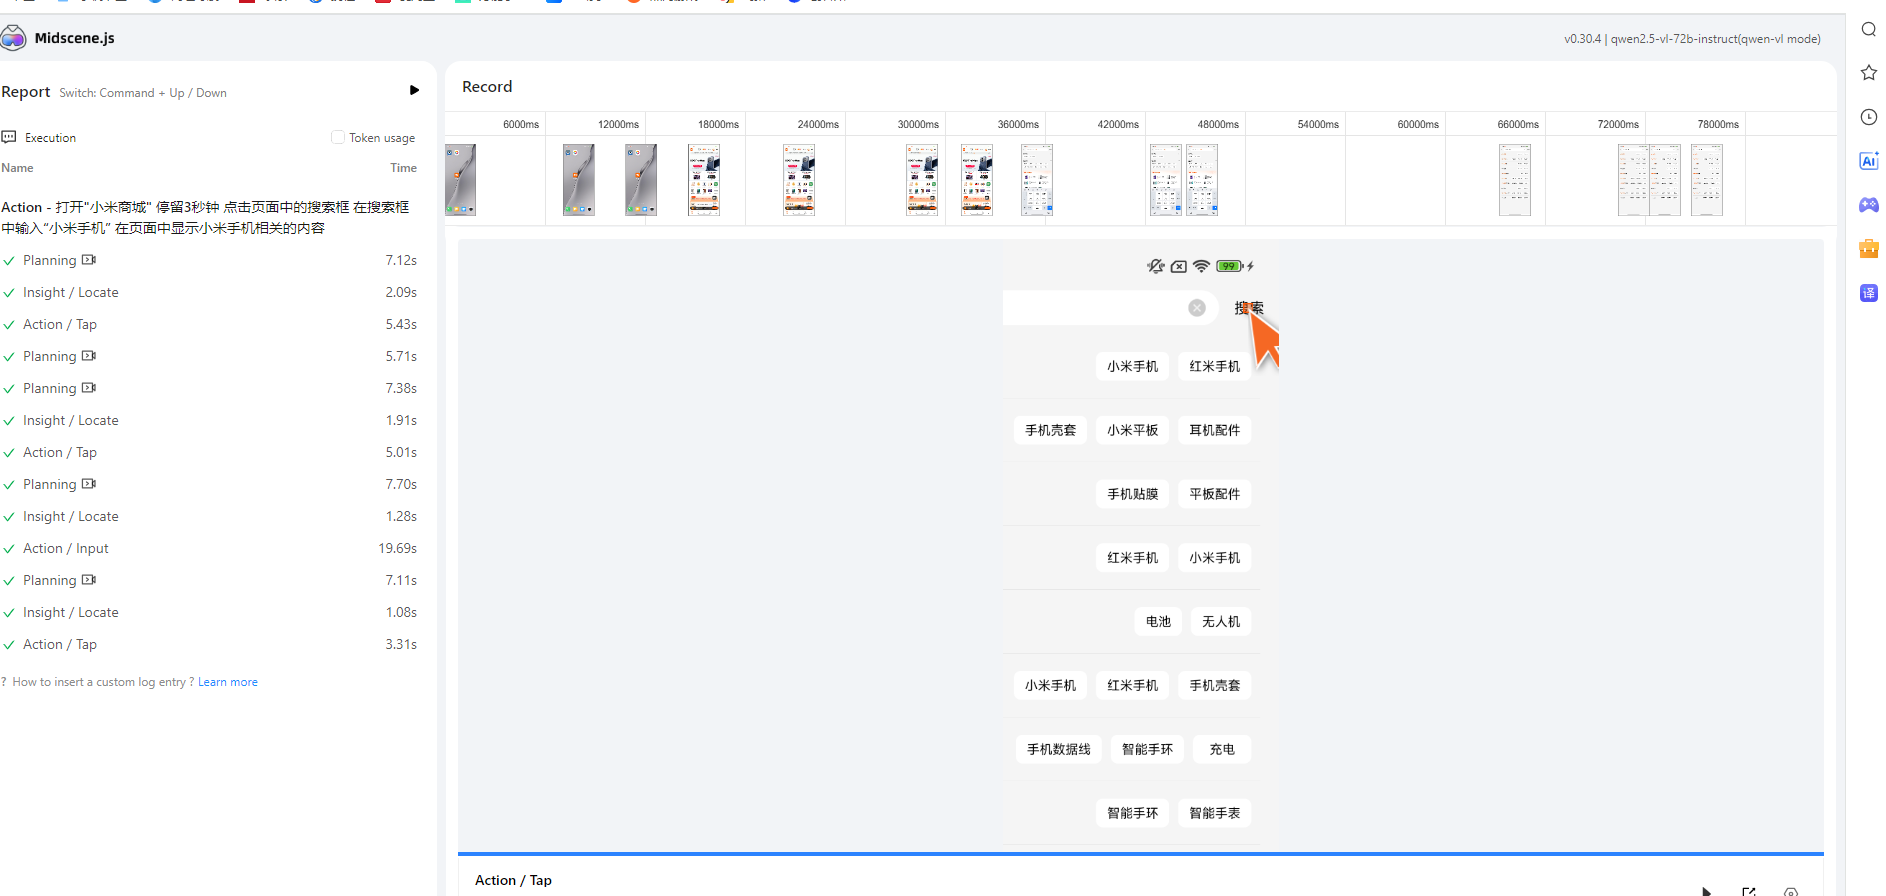Click the 平板配件 tag in the replay
Image resolution: width=1886 pixels, height=896 pixels.
[1215, 494]
